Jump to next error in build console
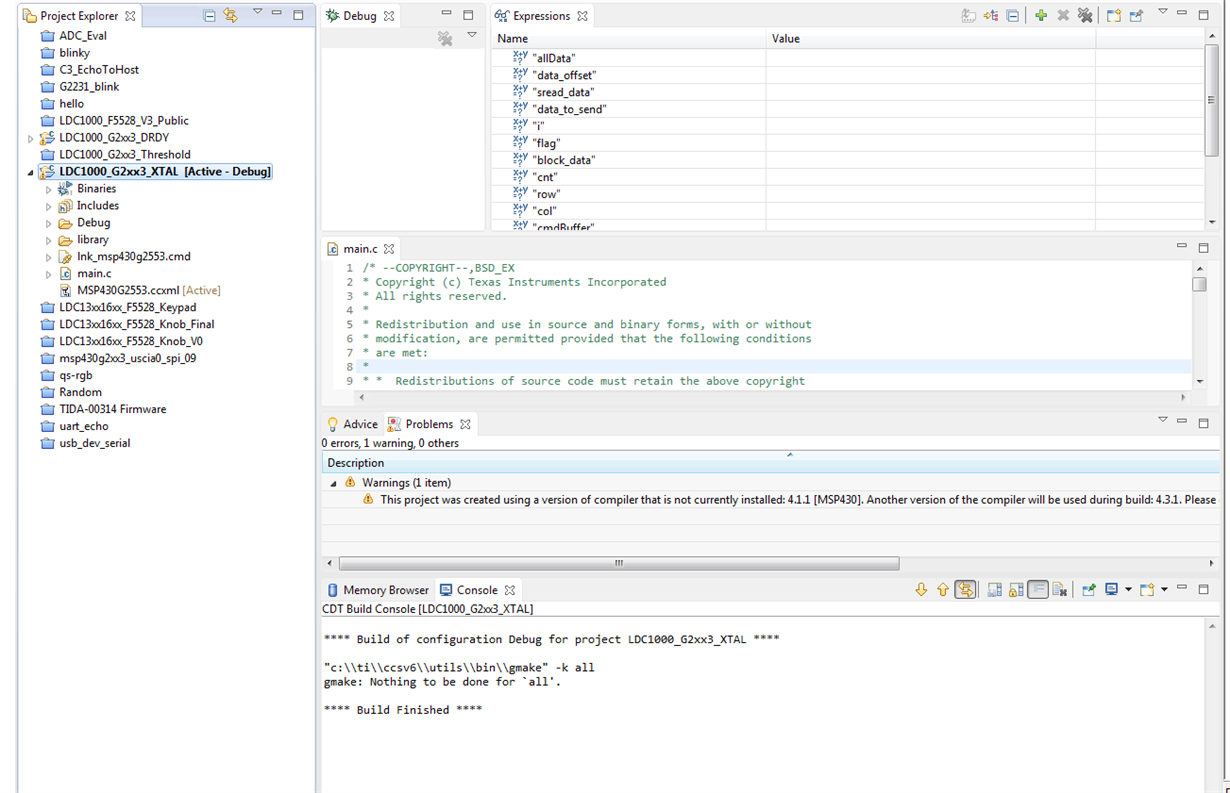Image resolution: width=1230 pixels, height=793 pixels. pyautogui.click(x=921, y=590)
